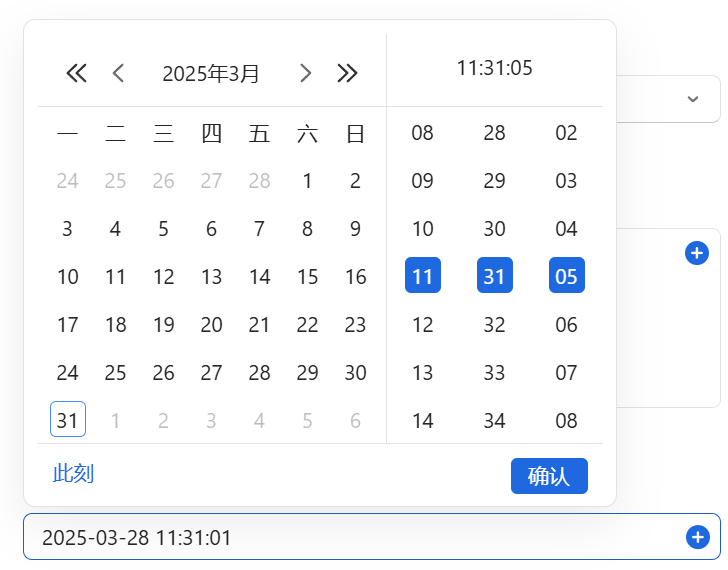
Task: Expand the dropdown chevron at top right
Action: pyautogui.click(x=692, y=98)
